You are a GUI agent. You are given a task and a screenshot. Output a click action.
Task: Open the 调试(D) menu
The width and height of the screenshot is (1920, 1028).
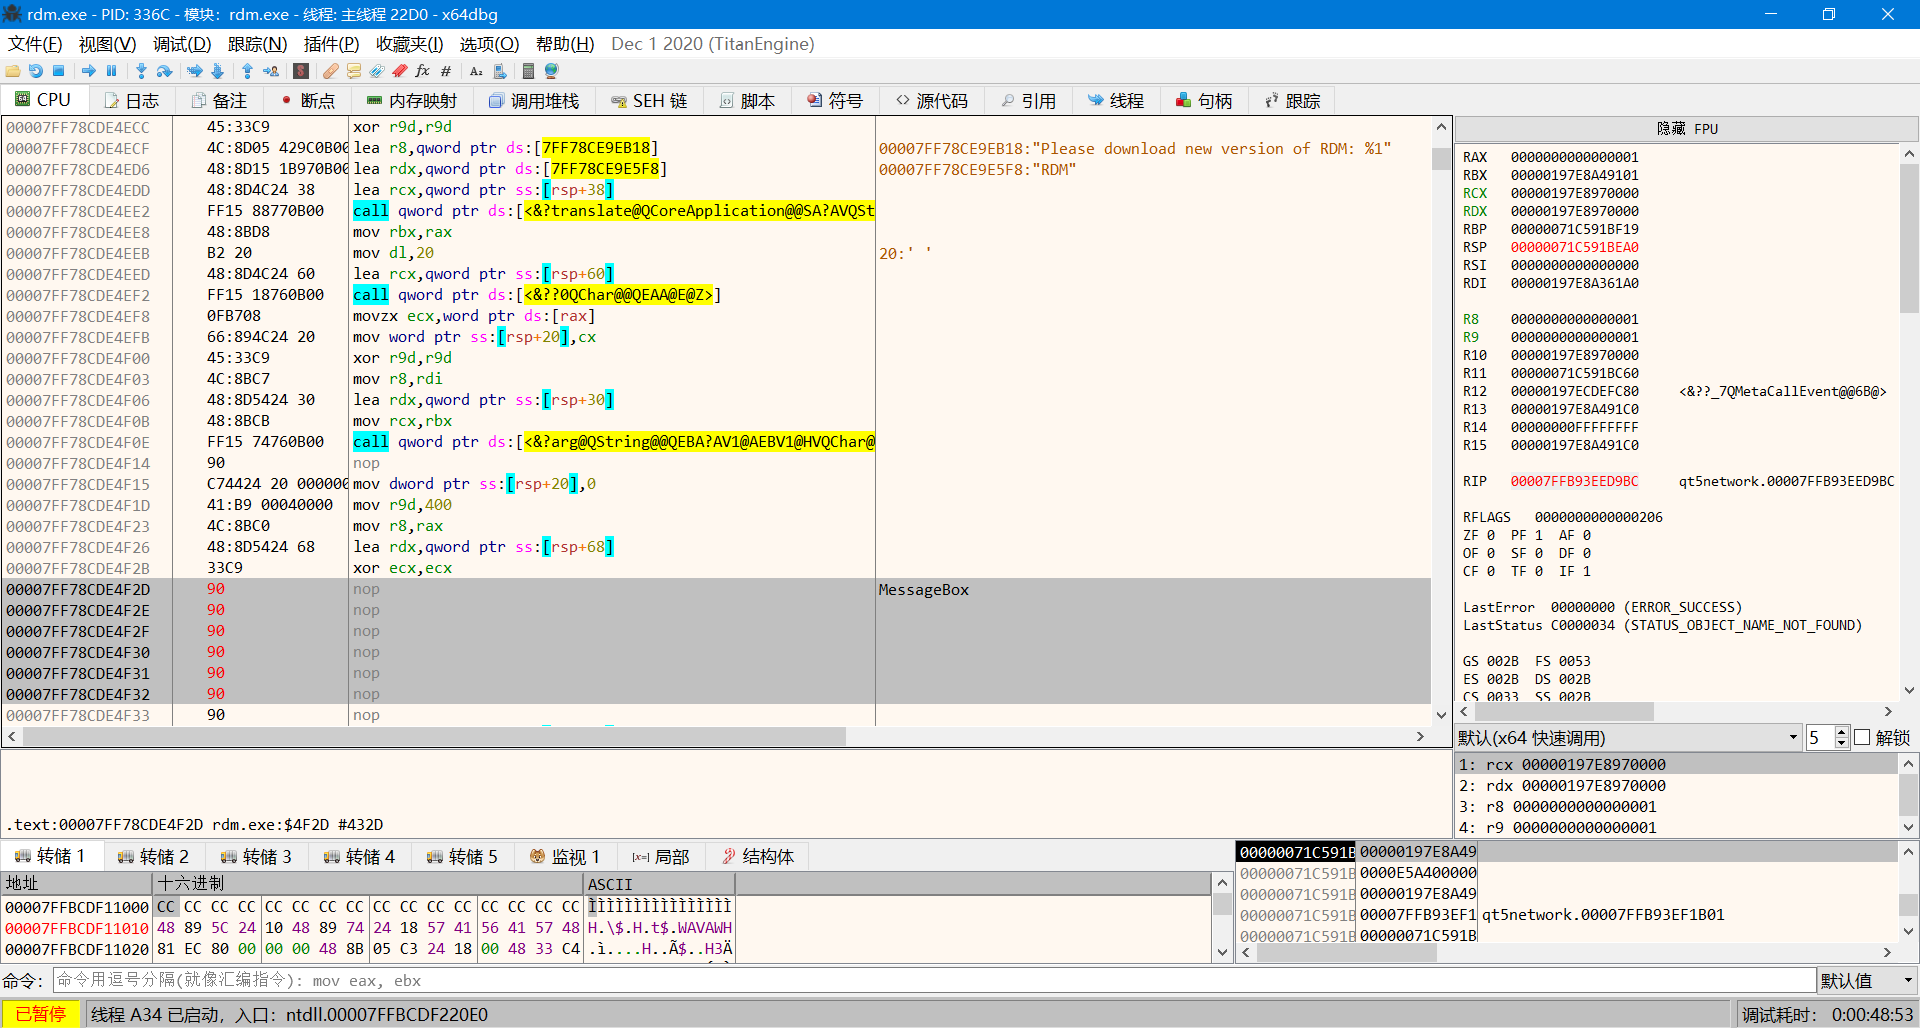pyautogui.click(x=182, y=44)
